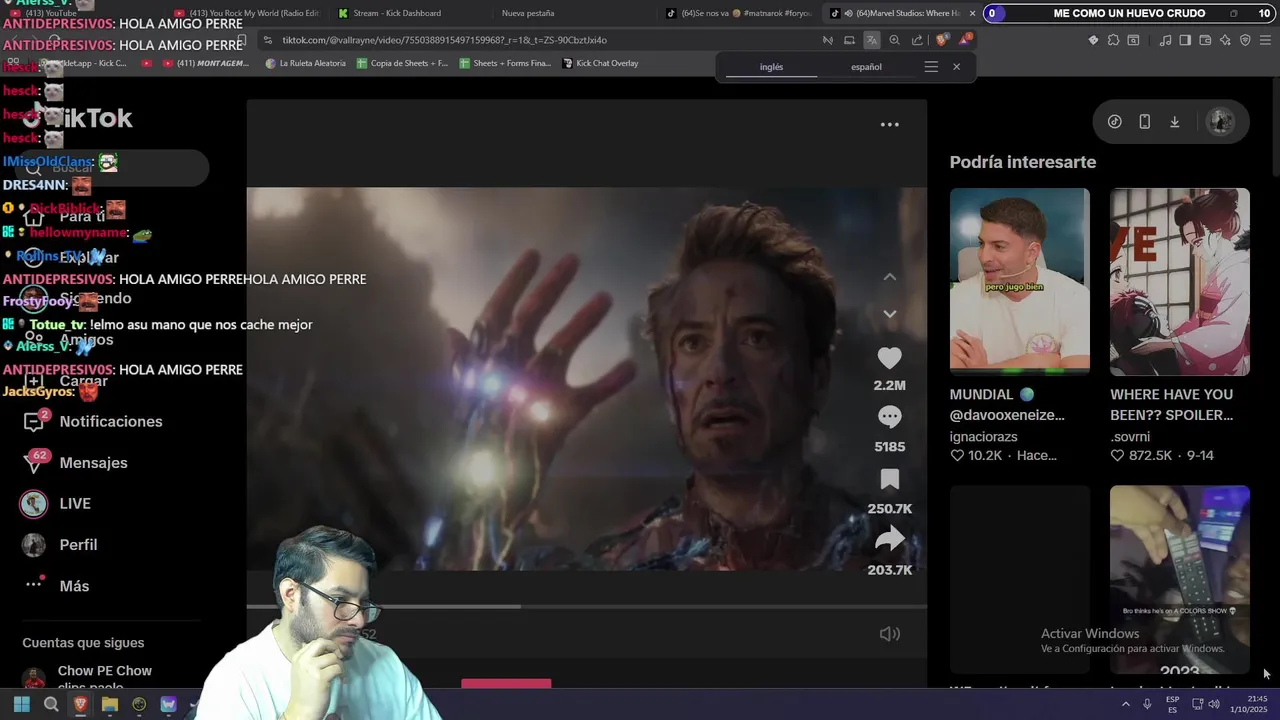The image size is (1280, 720).
Task: Open comments via speech bubble icon
Action: [889, 416]
